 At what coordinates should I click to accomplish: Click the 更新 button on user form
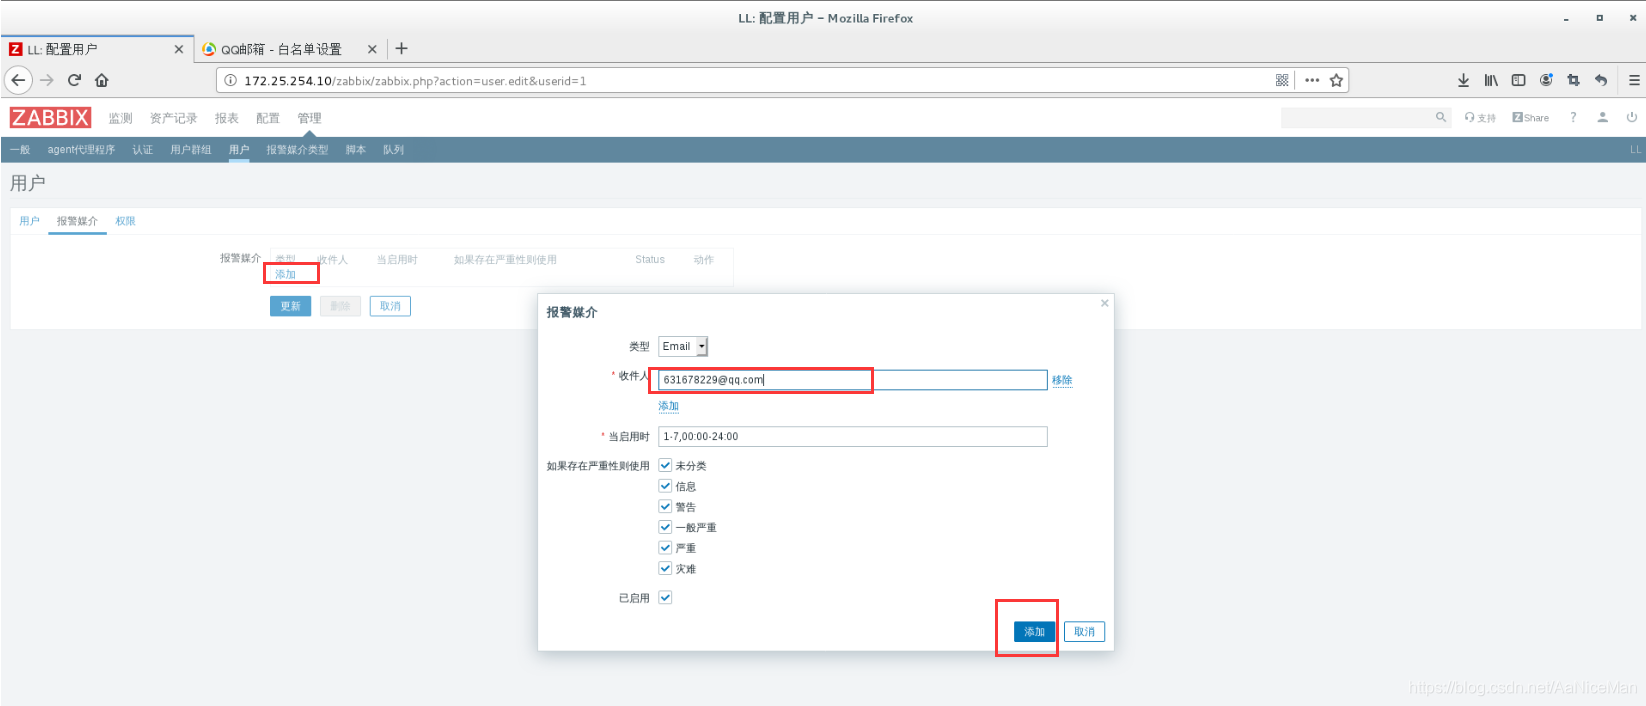(x=290, y=306)
